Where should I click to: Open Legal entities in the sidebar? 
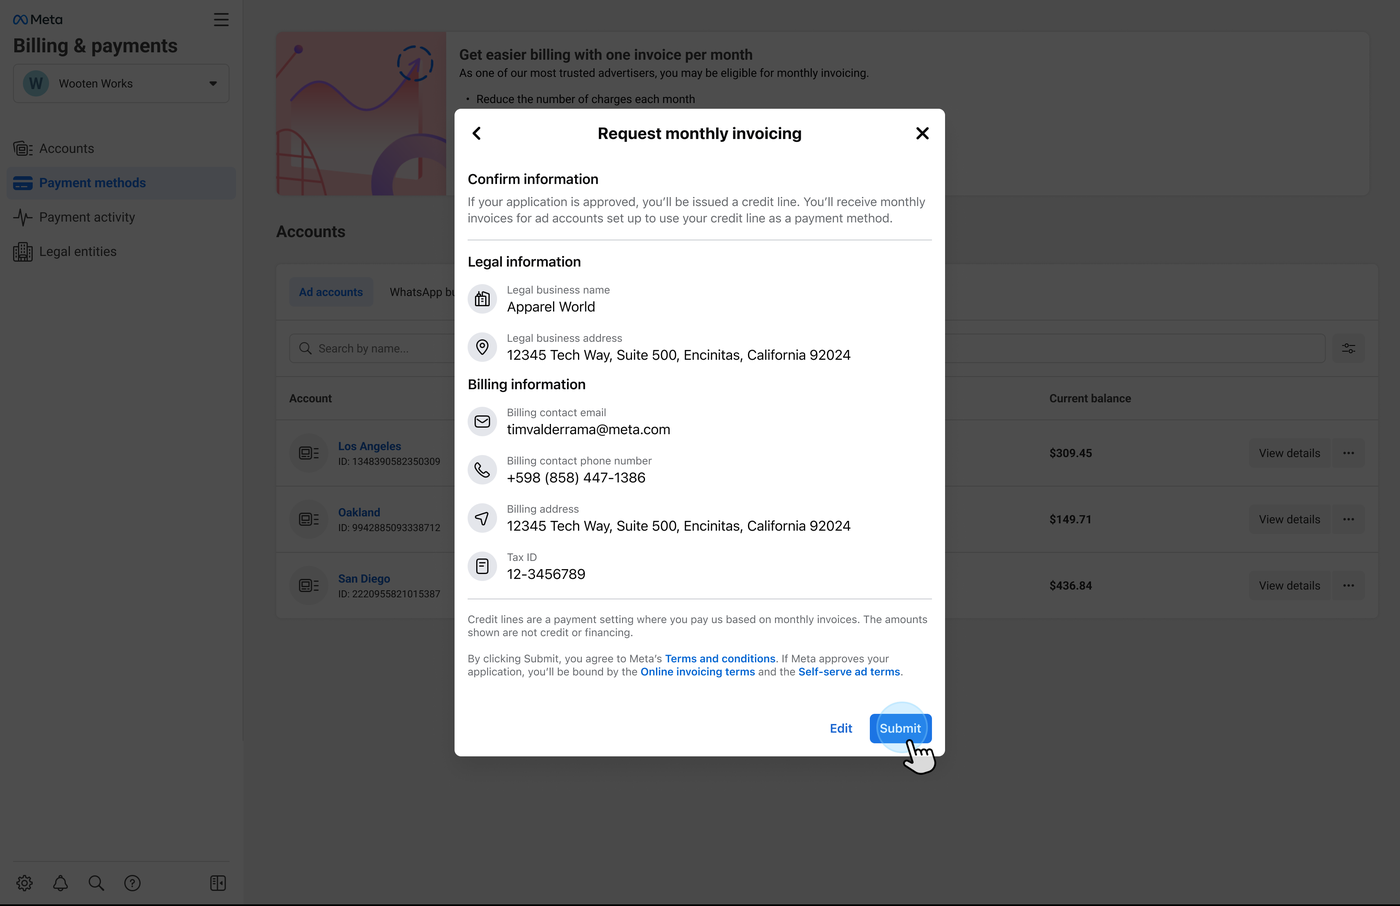click(121, 252)
